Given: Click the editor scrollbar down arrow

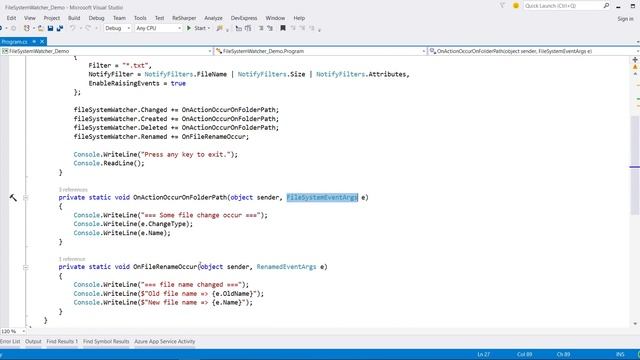Looking at the screenshot, I should coord(635,324).
